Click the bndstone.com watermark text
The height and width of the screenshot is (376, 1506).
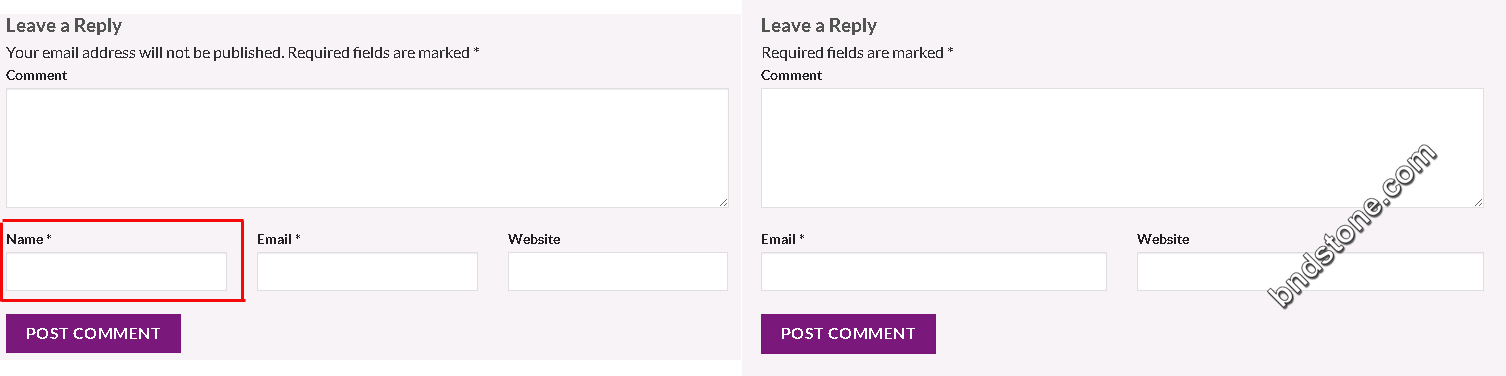1352,225
